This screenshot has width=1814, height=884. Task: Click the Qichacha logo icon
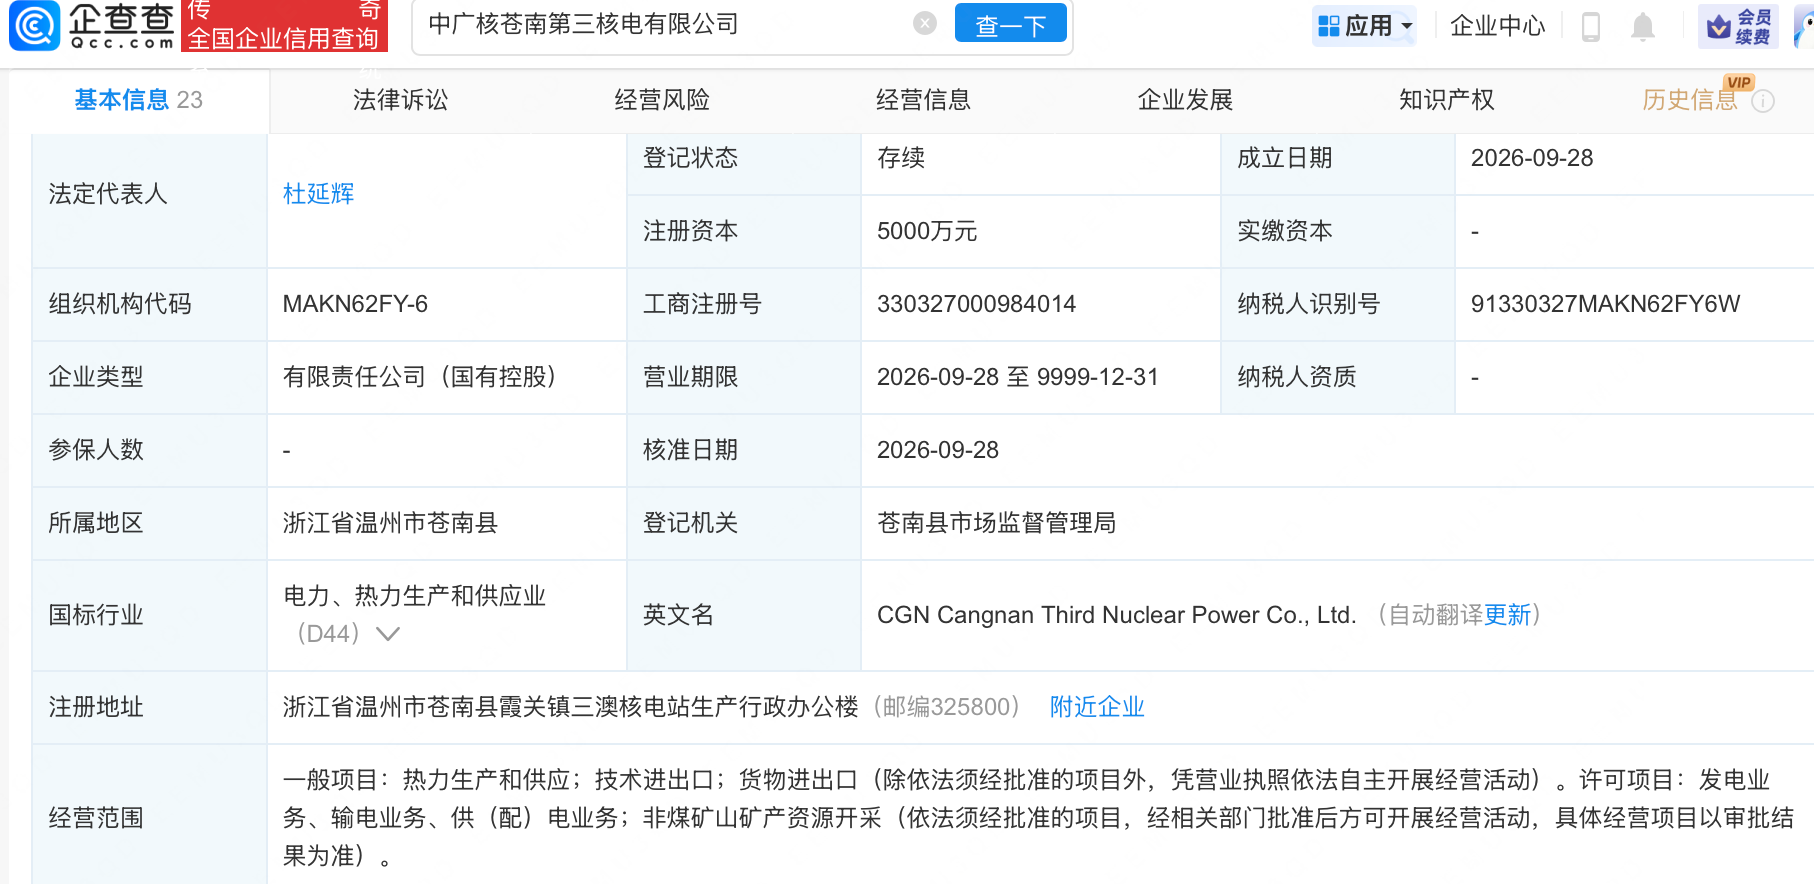click(34, 25)
